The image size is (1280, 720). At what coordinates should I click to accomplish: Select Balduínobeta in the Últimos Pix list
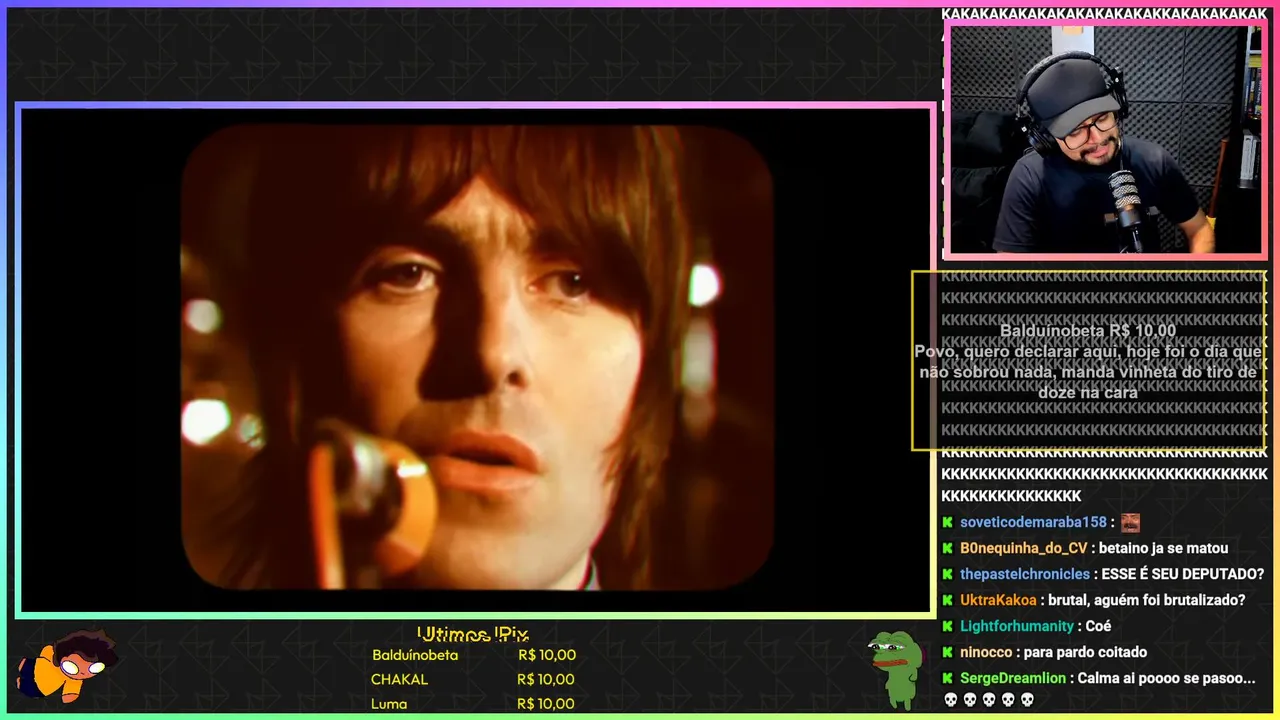[x=415, y=655]
